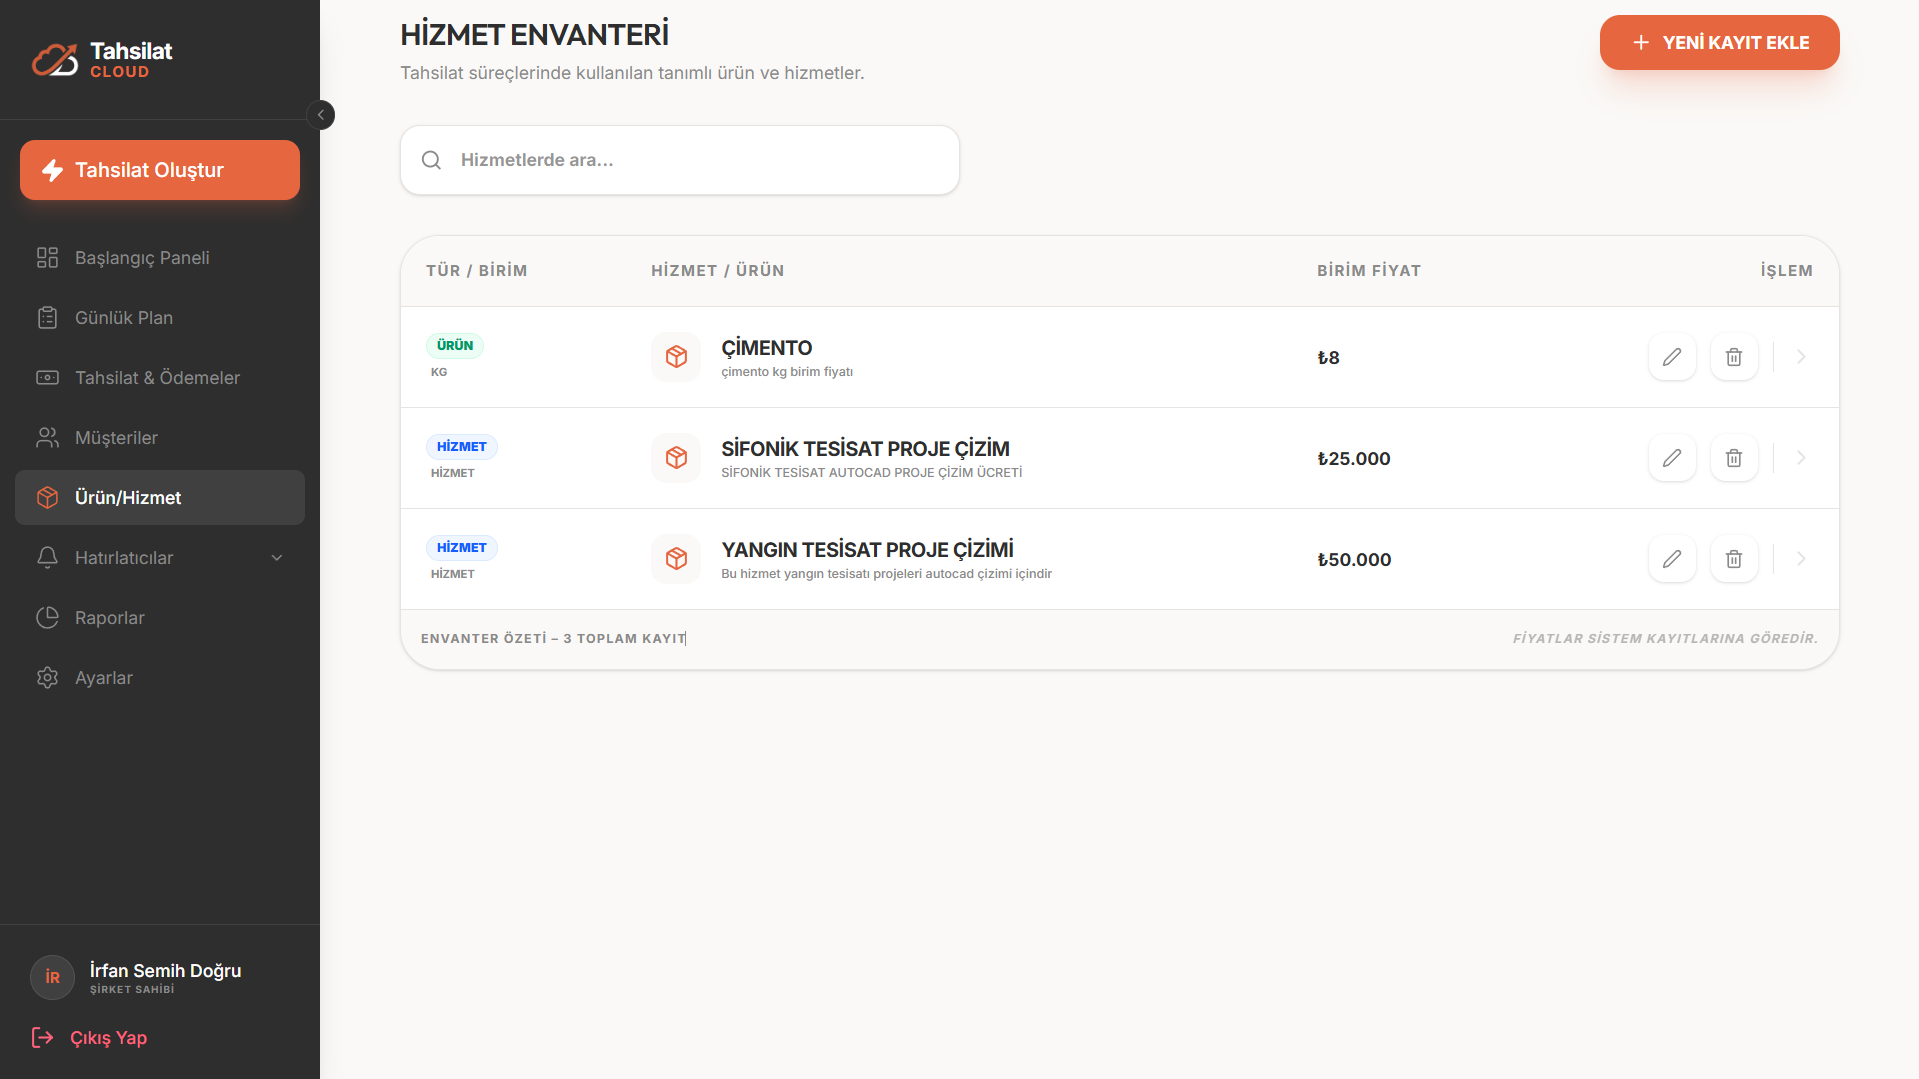Click the BİRİM FİYAT column header
This screenshot has height=1079, width=1919.
(1369, 271)
